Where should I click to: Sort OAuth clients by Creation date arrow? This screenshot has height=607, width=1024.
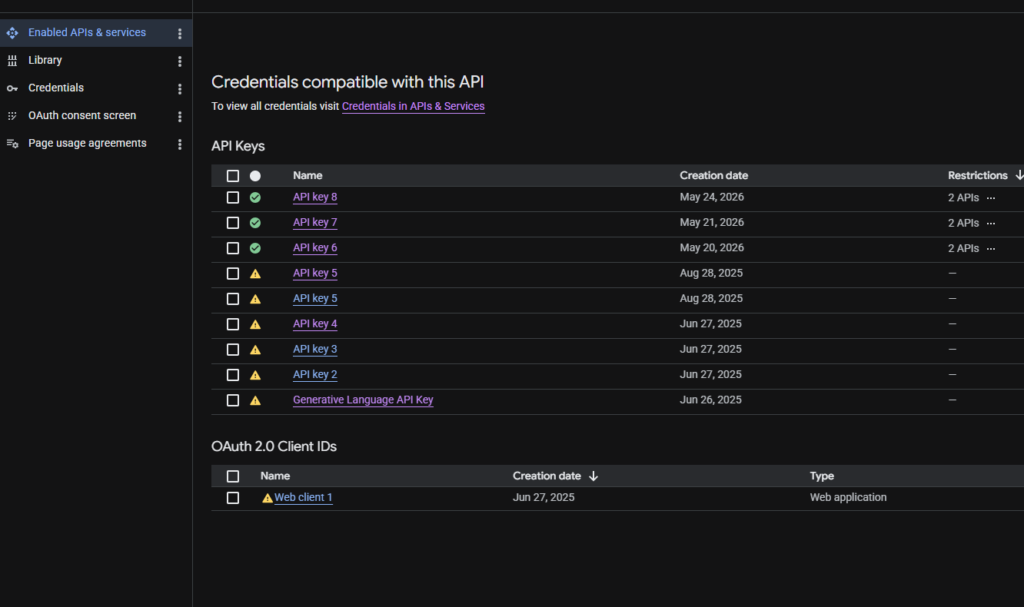pyautogui.click(x=593, y=476)
